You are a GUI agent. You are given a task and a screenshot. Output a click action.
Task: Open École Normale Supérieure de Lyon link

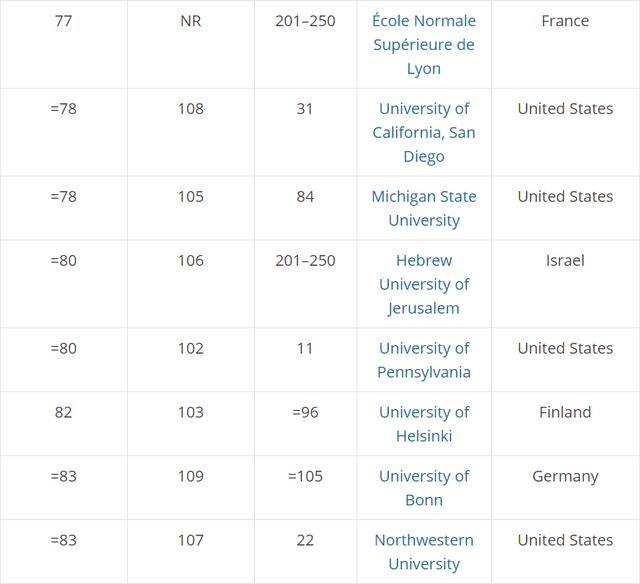coord(424,44)
